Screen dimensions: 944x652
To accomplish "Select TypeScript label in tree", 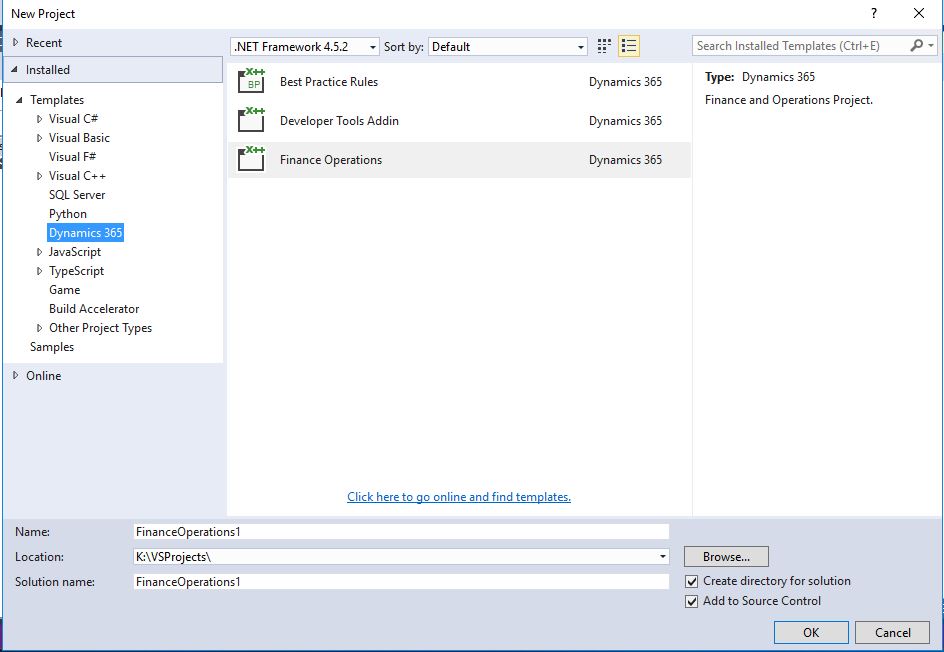I will coord(76,271).
